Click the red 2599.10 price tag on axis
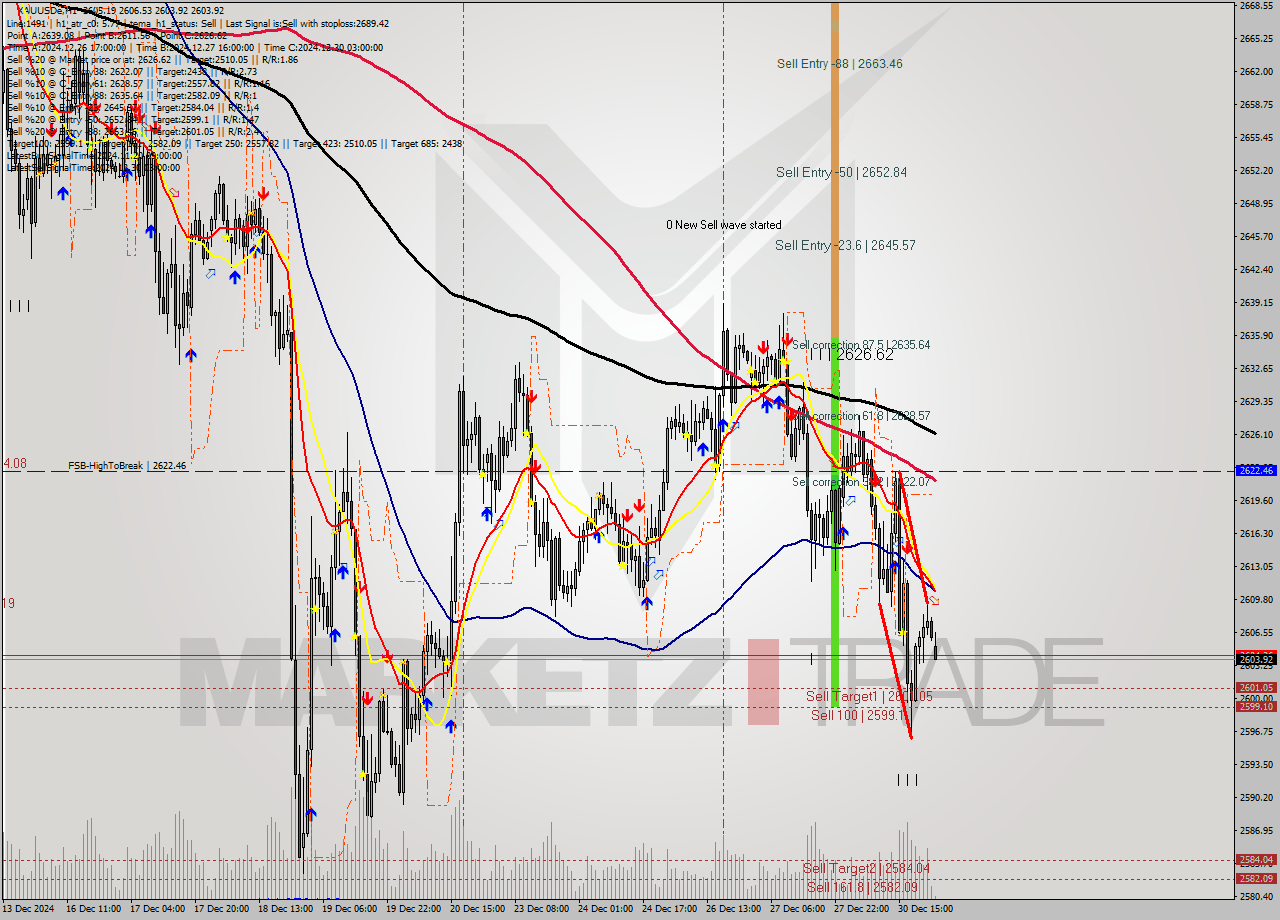 (x=1256, y=707)
